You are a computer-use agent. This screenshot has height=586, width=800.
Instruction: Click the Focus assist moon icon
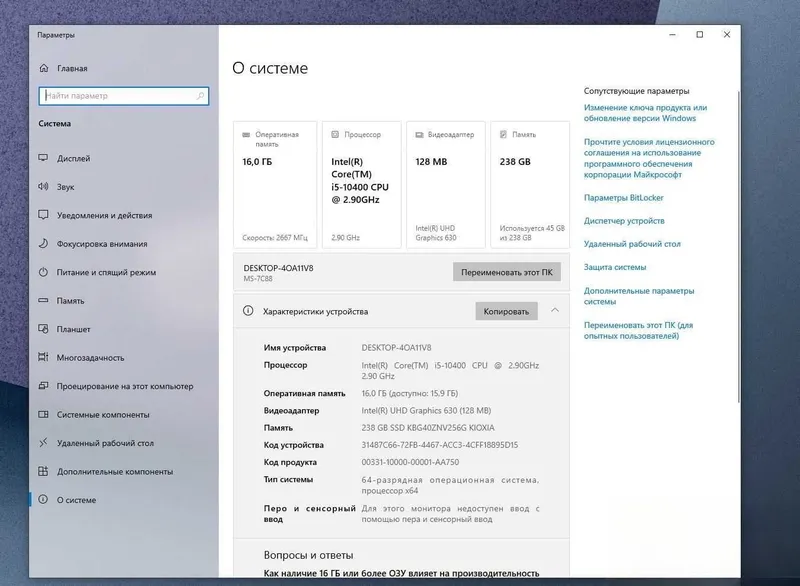[x=43, y=244]
